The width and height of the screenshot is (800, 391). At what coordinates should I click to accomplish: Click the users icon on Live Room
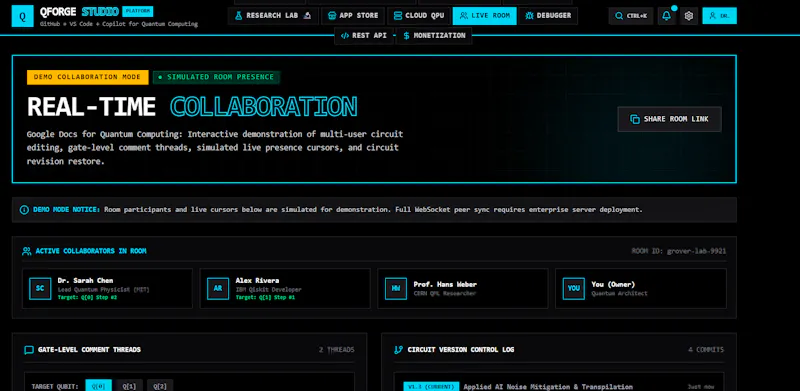pos(463,16)
